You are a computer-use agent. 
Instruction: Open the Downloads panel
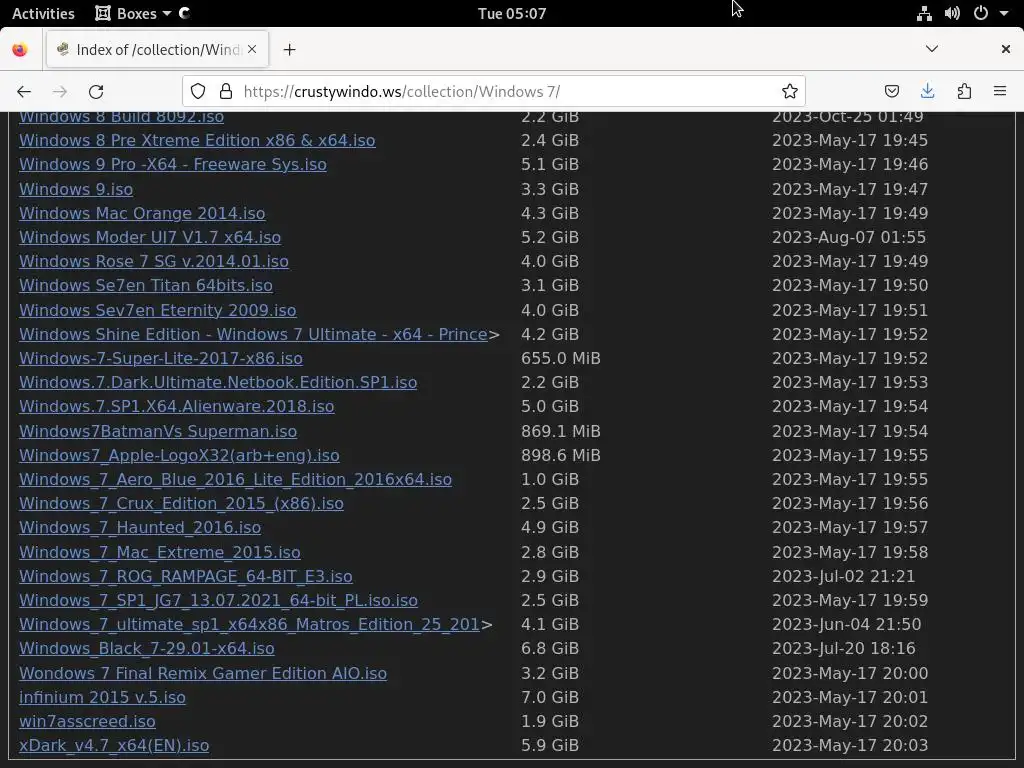927,91
